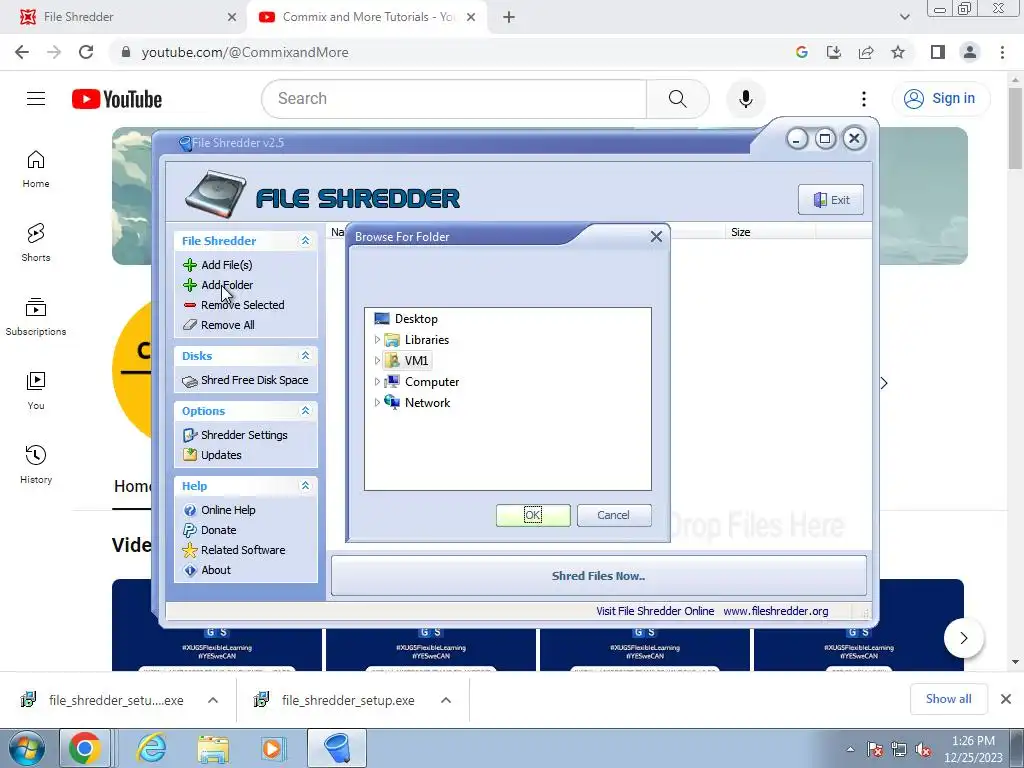Expand the Computer tree node
The image size is (1024, 768).
tap(377, 382)
